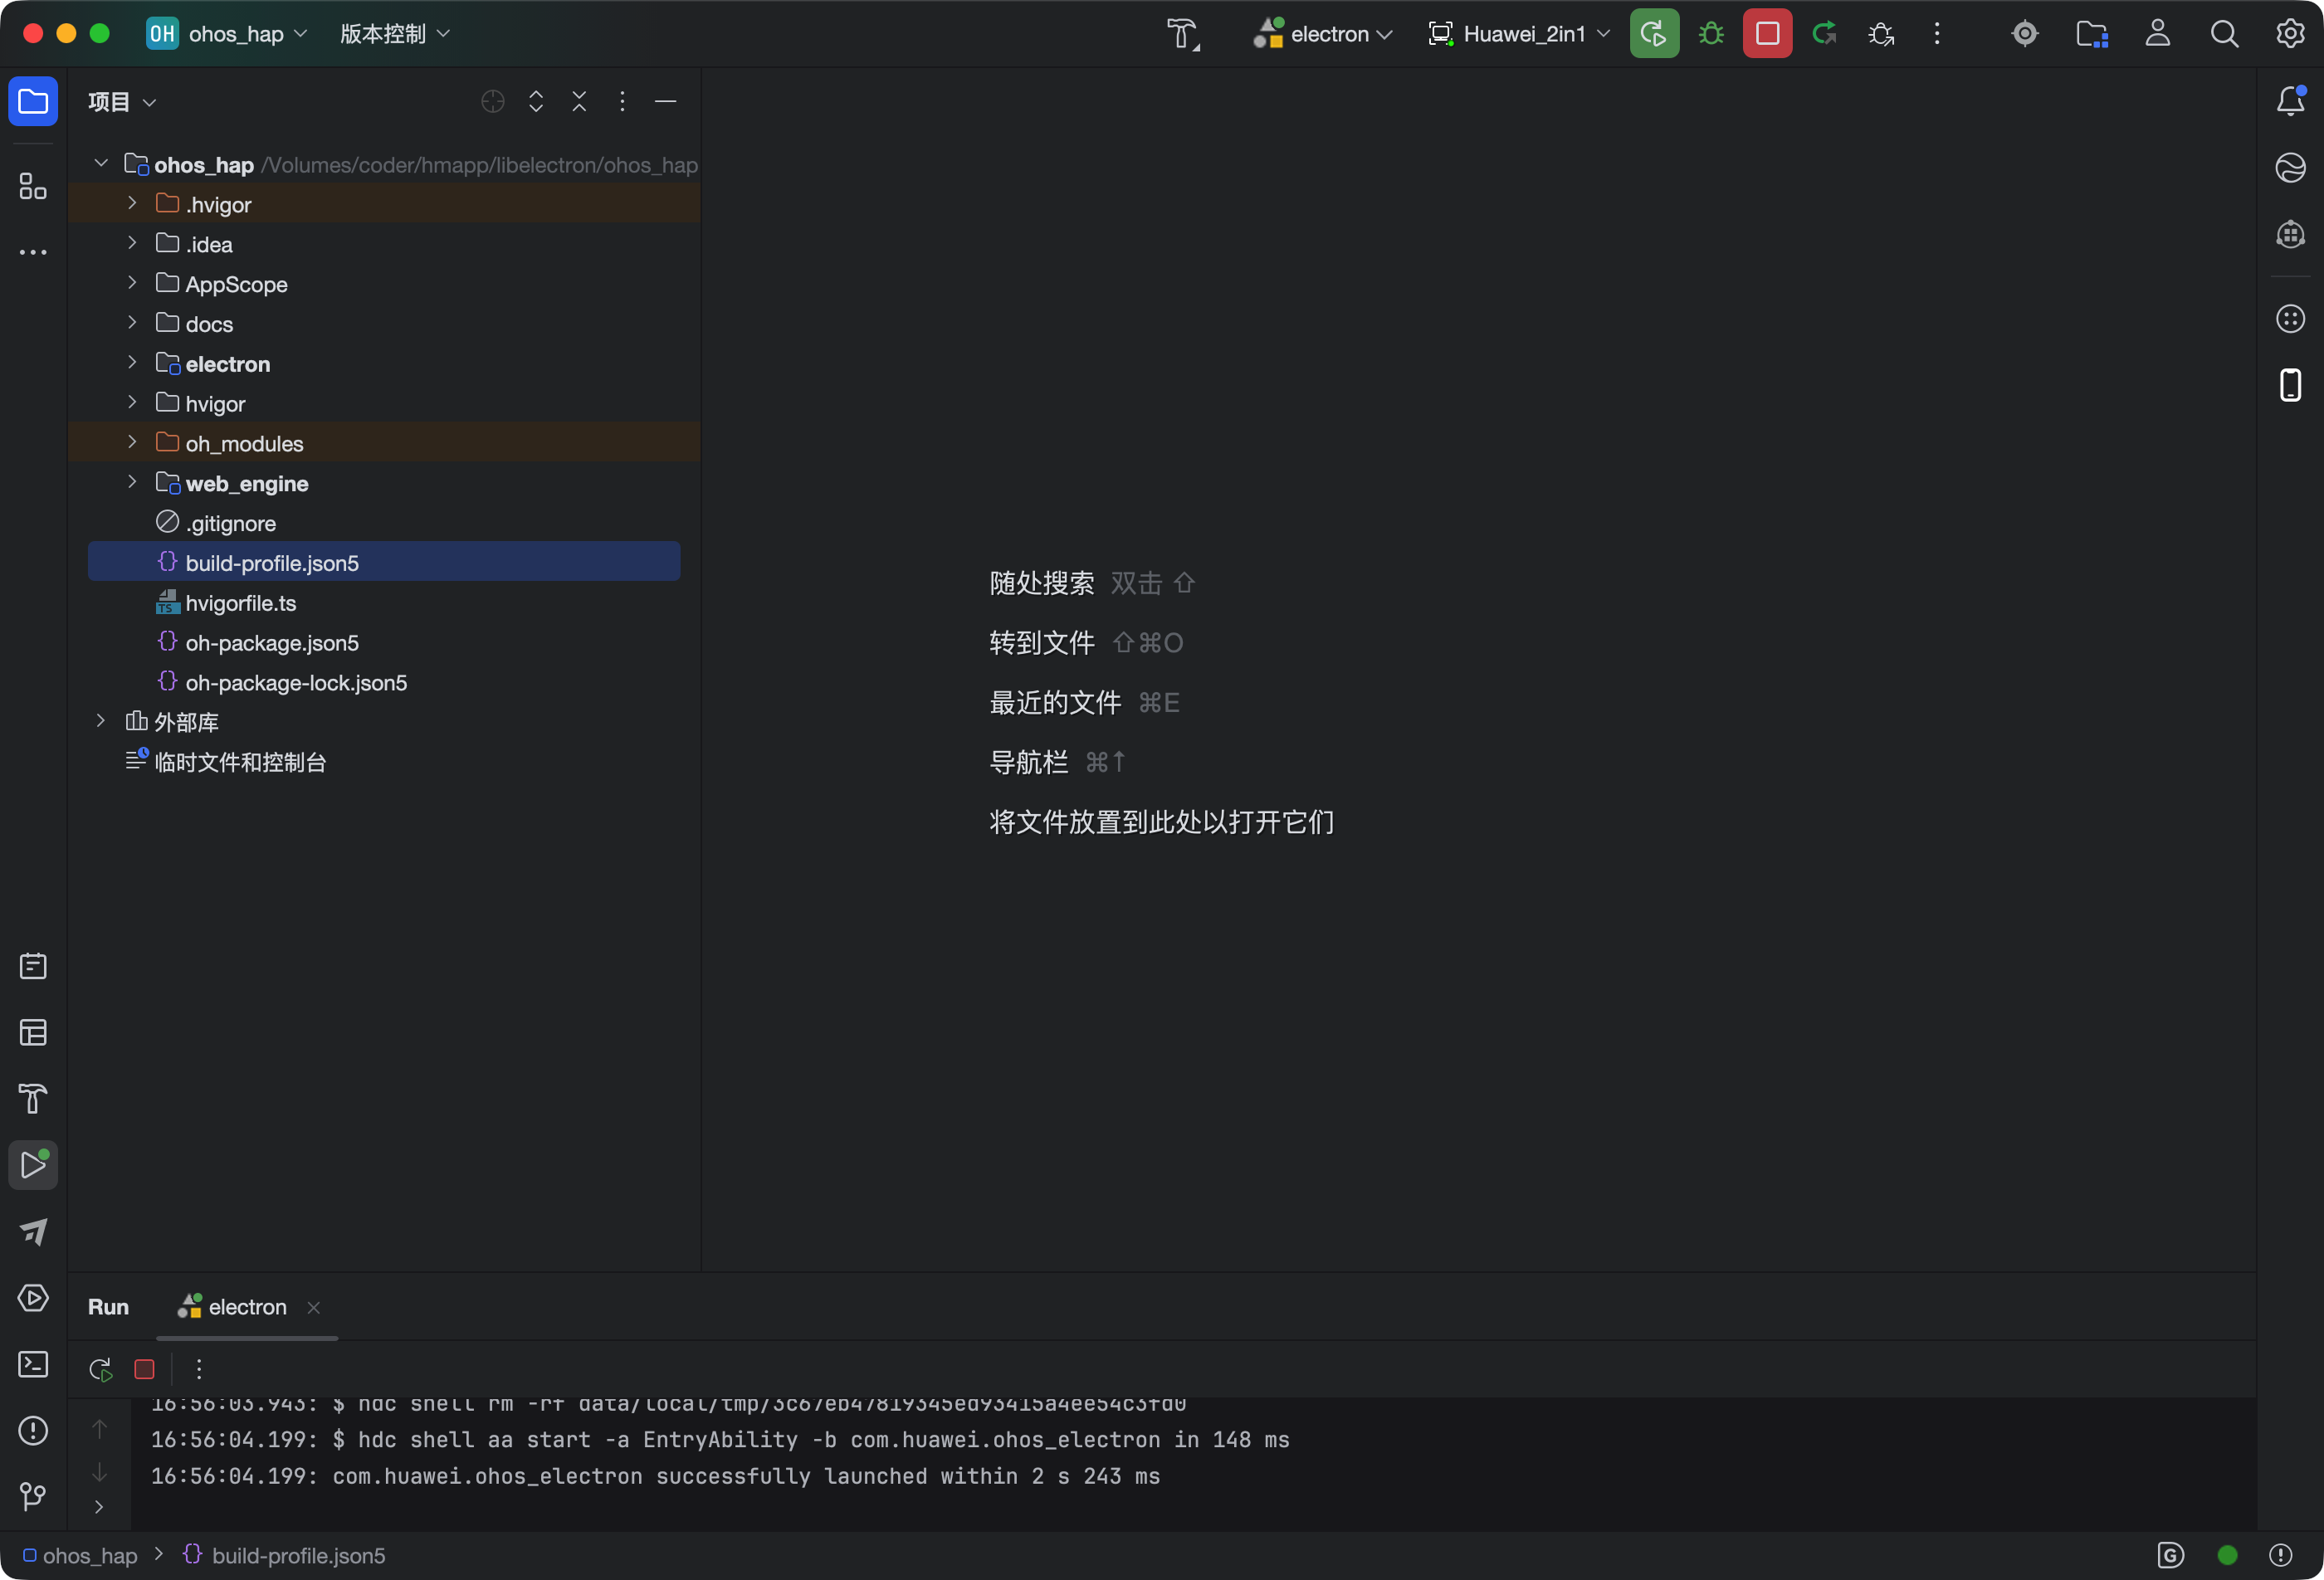
Task: Expand the electron folder
Action: (x=132, y=363)
